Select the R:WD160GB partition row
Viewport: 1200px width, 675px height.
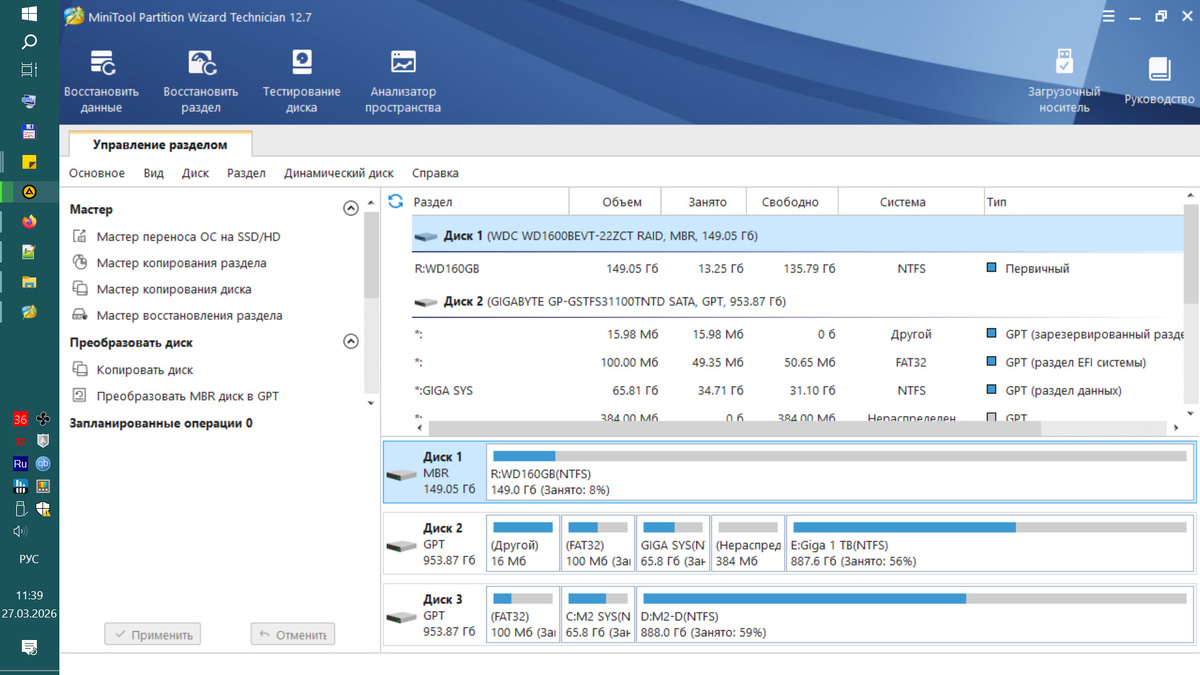point(797,269)
